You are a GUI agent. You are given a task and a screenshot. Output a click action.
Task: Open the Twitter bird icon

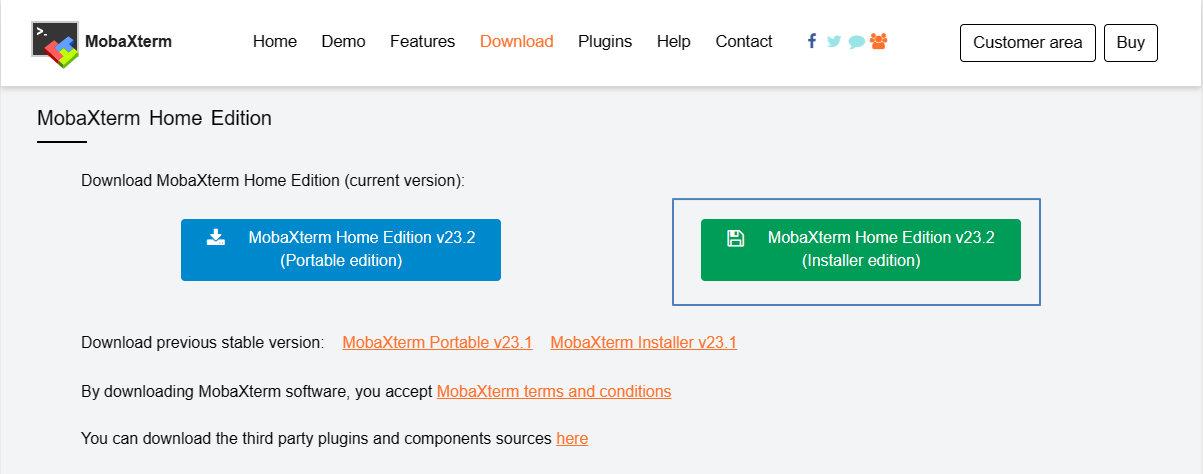click(x=834, y=42)
